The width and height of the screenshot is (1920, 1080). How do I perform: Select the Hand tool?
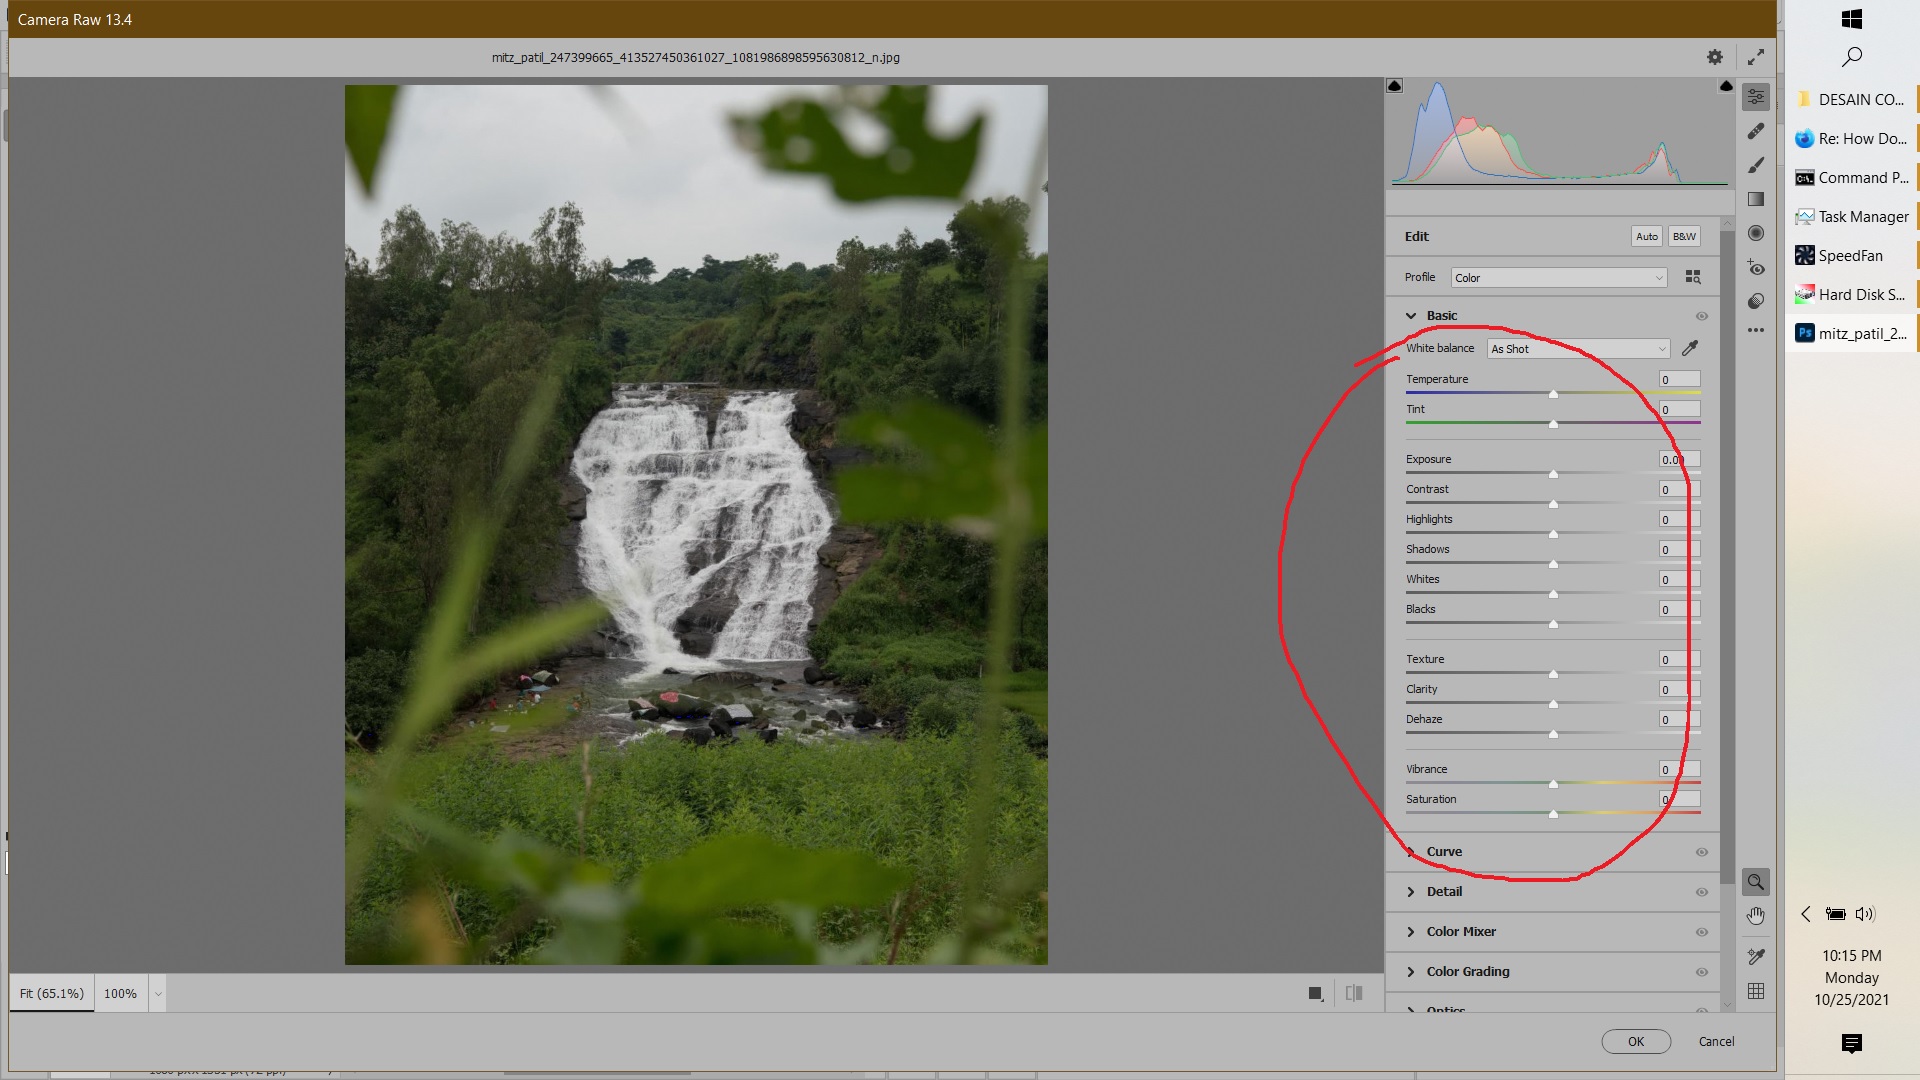pos(1755,915)
